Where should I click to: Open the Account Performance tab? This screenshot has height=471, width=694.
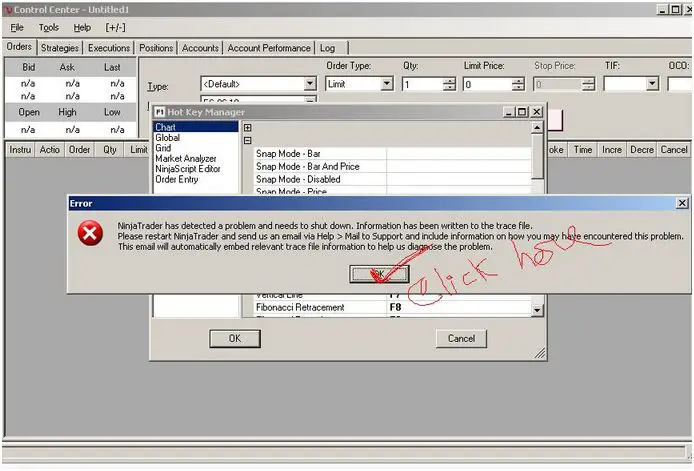[x=269, y=48]
